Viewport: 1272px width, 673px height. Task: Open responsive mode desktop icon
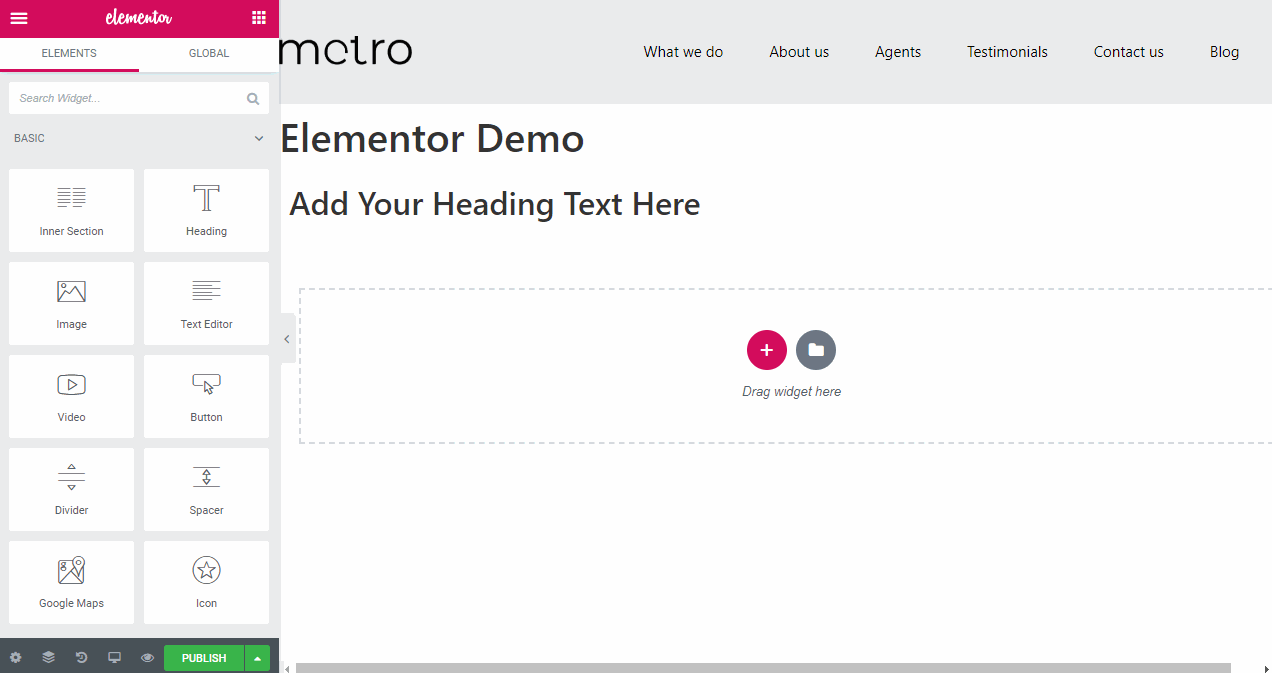(114, 658)
